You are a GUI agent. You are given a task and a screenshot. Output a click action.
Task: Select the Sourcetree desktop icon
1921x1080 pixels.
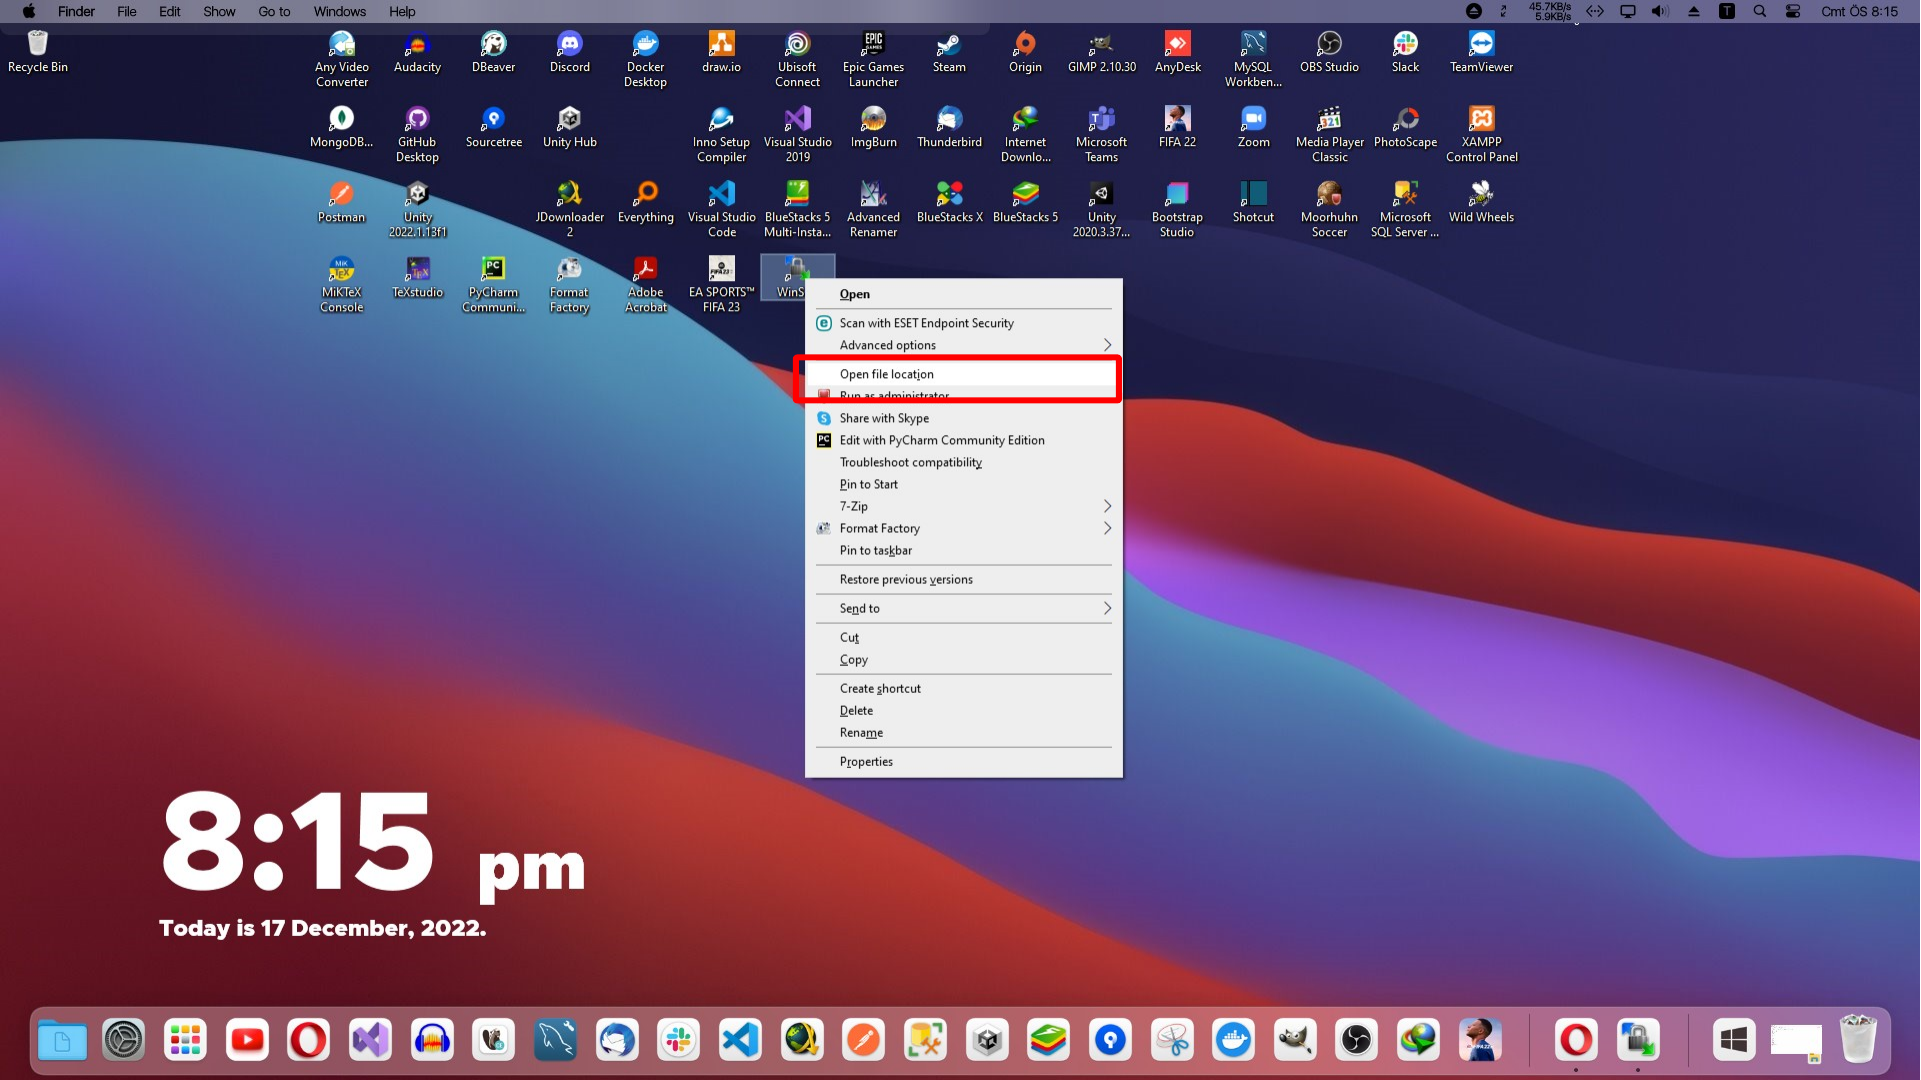pos(493,127)
